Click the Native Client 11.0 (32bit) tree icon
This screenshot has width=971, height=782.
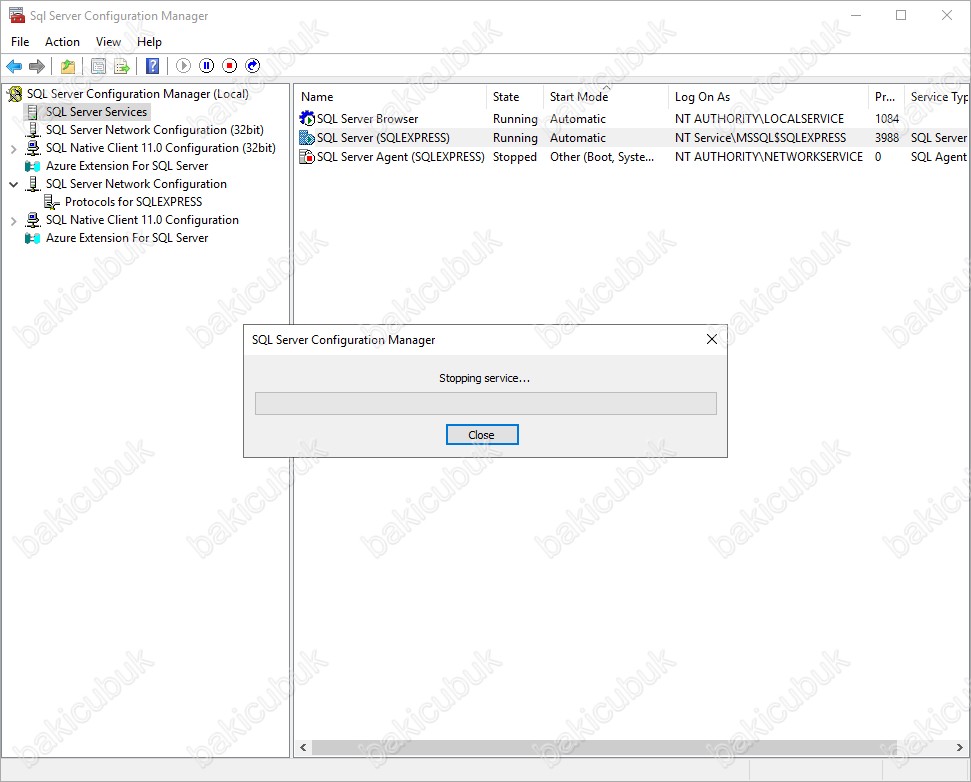click(33, 148)
